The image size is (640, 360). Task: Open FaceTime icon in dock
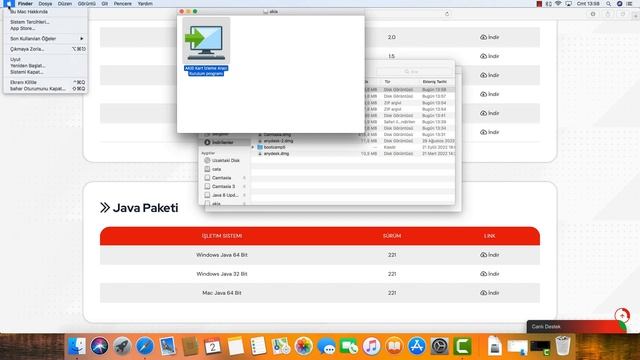(x=349, y=347)
